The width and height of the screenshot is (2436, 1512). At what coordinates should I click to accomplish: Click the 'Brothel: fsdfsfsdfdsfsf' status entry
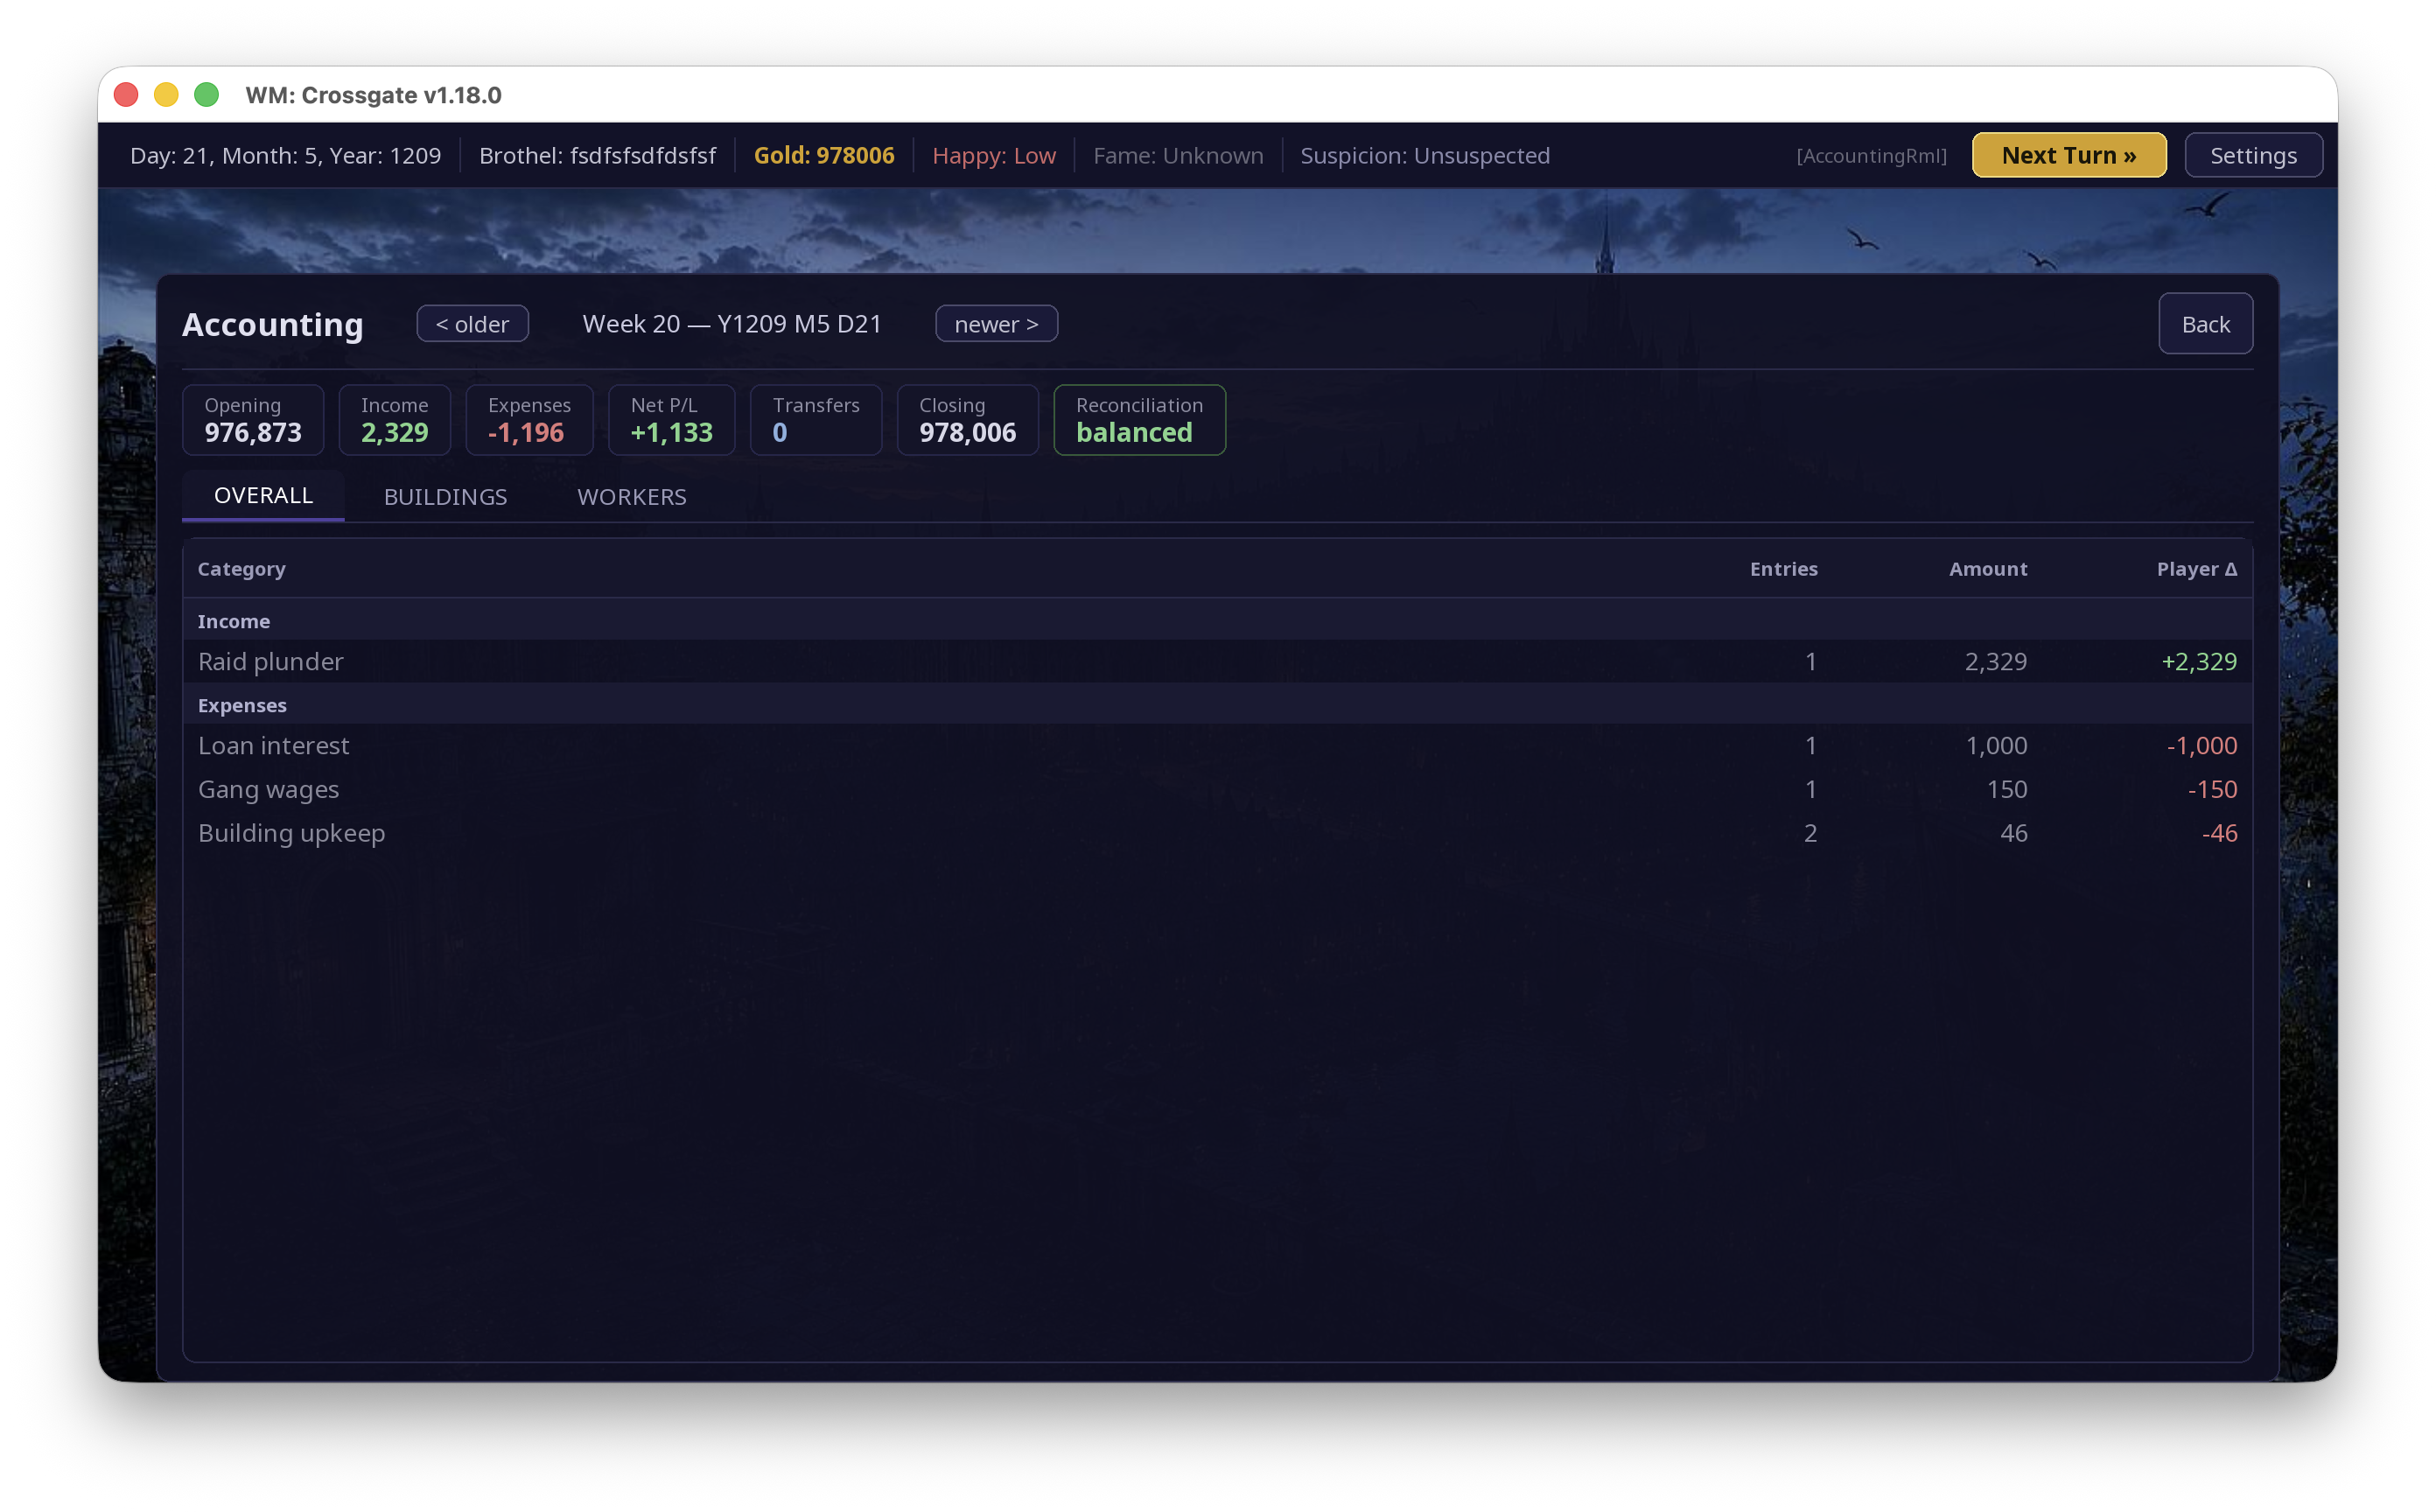[597, 155]
